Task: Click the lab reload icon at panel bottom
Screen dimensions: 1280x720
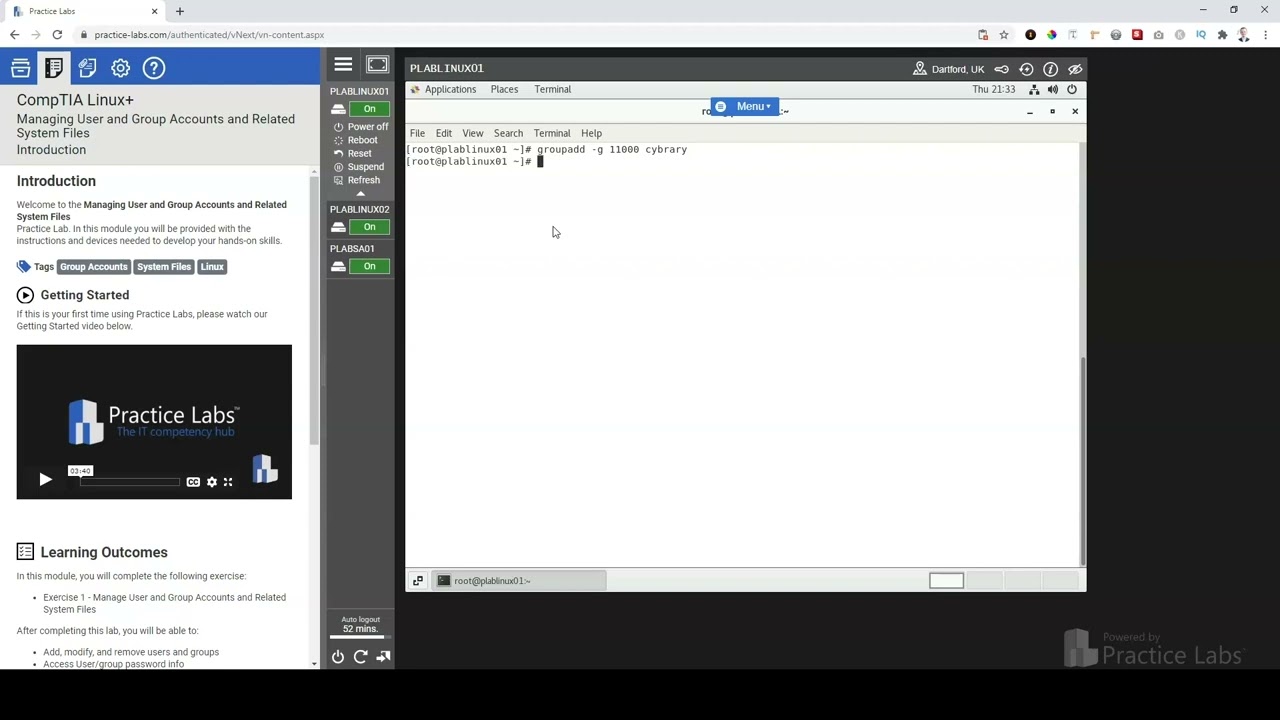Action: click(360, 657)
